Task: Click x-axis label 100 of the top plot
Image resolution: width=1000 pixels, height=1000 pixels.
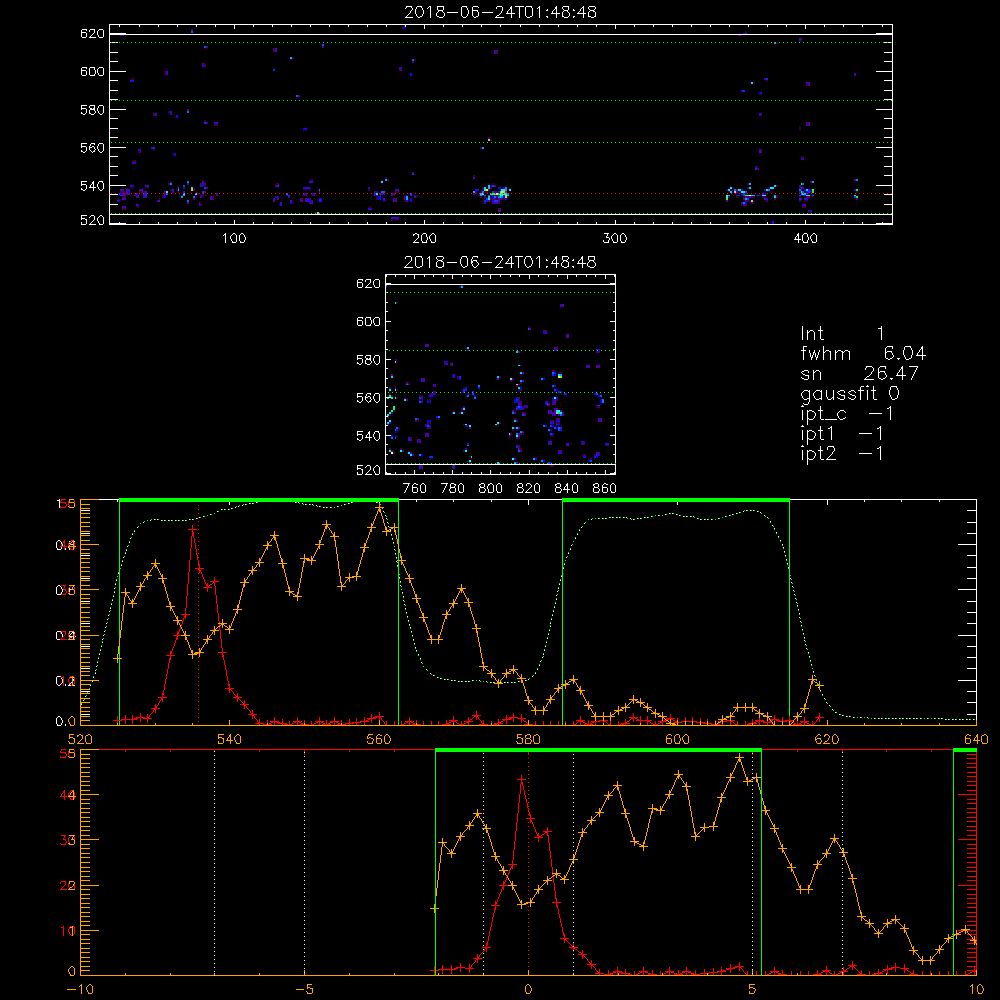Action: (234, 239)
